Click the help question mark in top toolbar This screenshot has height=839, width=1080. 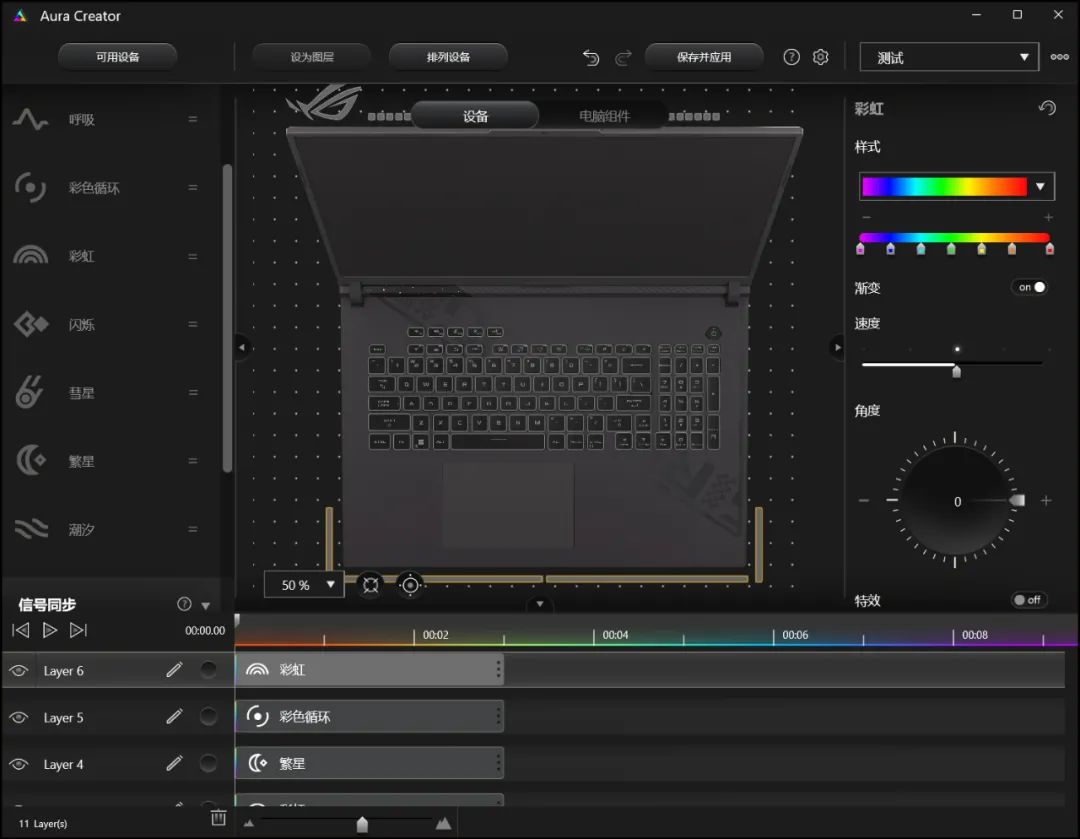792,57
